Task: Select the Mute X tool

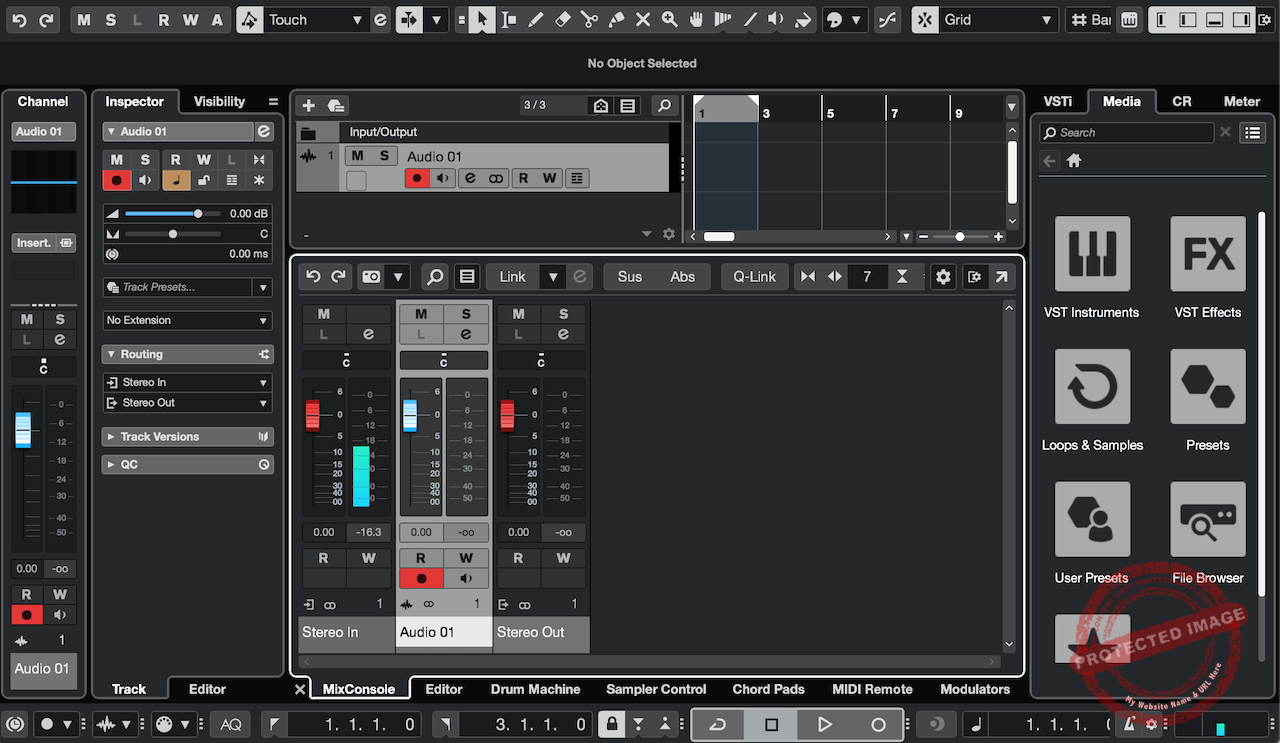Action: [x=643, y=20]
